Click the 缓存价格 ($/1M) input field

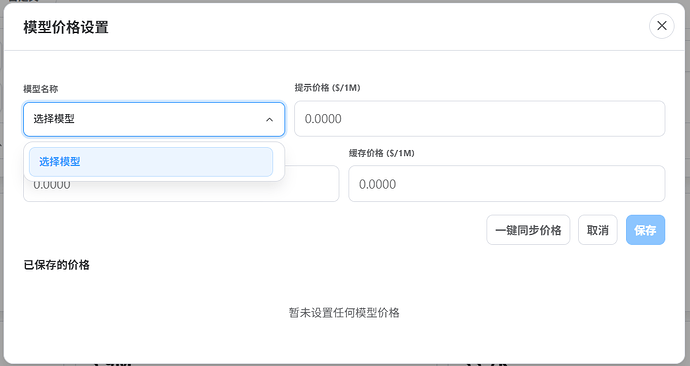pos(506,184)
